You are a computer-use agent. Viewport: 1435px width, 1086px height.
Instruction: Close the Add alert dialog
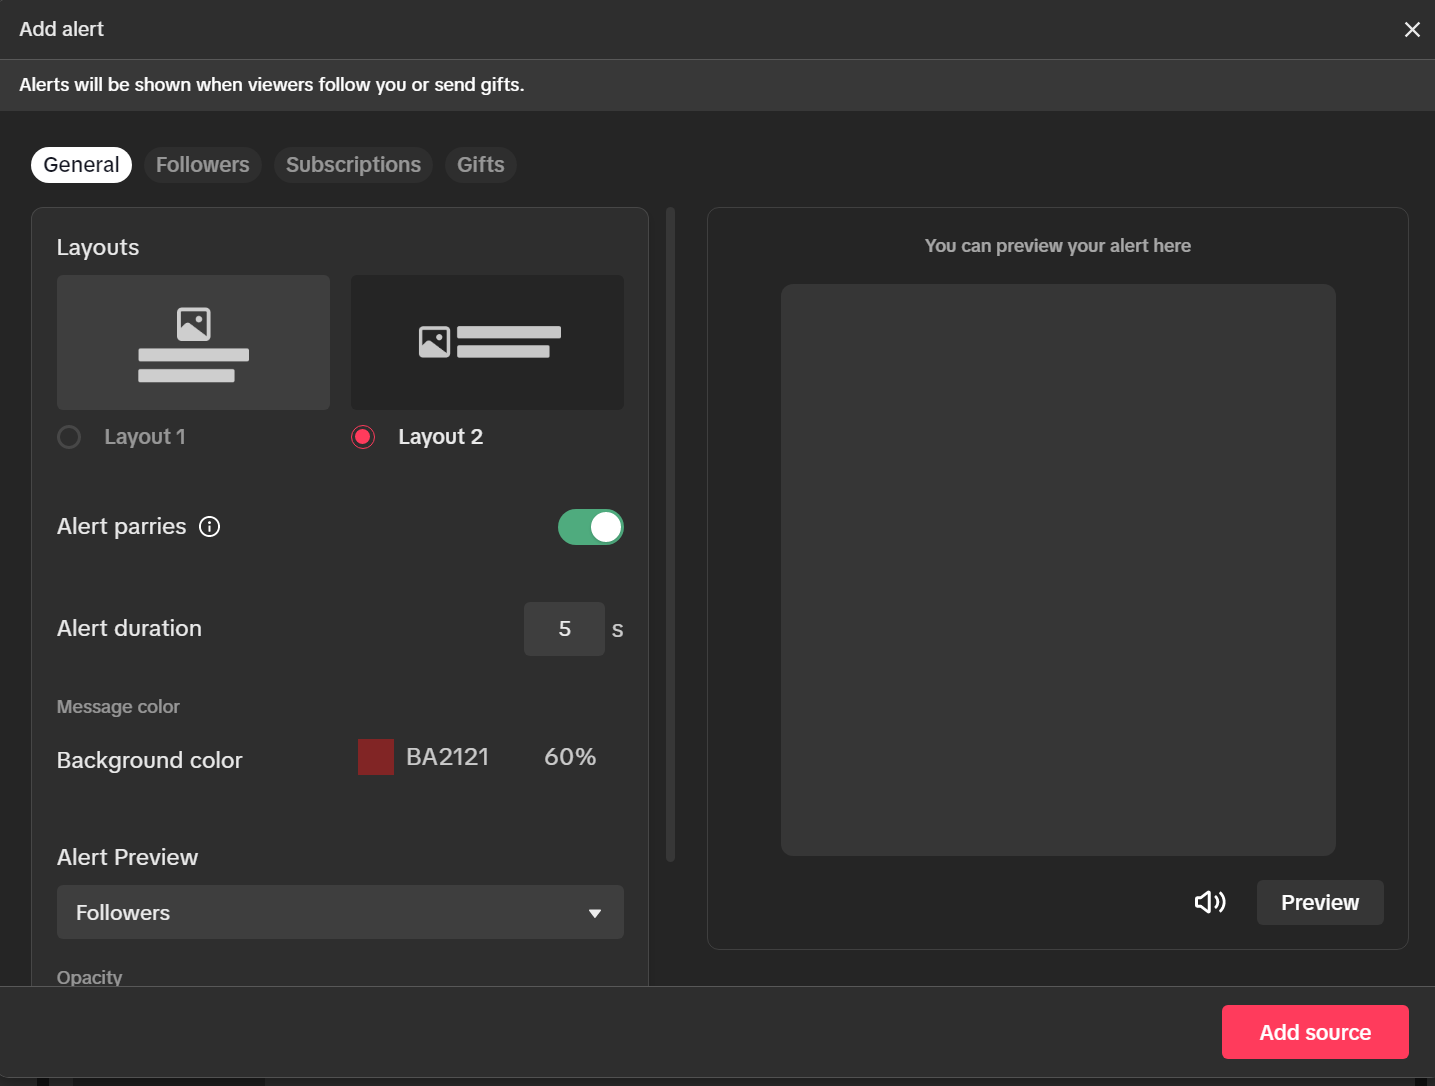(1411, 30)
